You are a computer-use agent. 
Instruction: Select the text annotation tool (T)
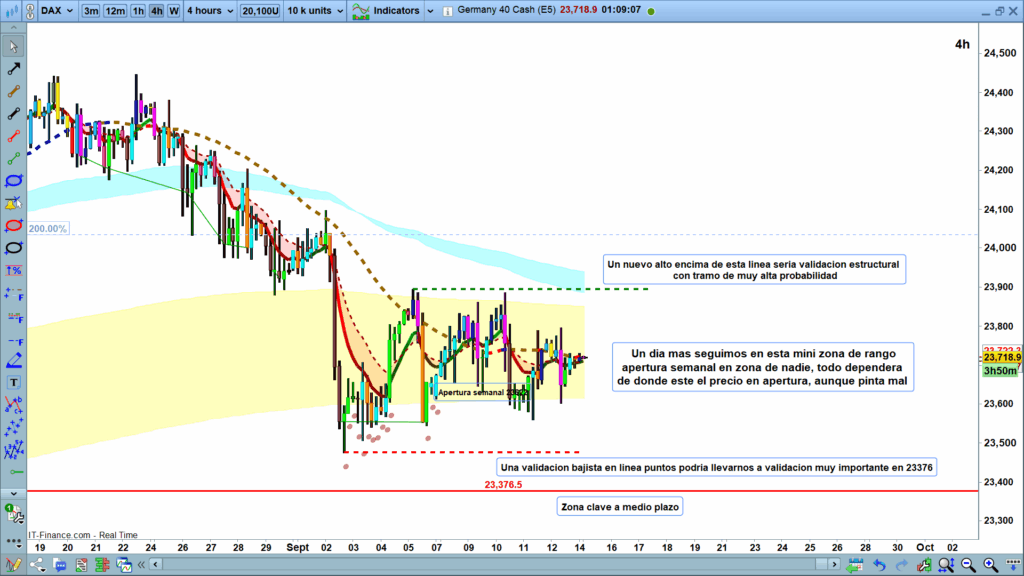(14, 383)
